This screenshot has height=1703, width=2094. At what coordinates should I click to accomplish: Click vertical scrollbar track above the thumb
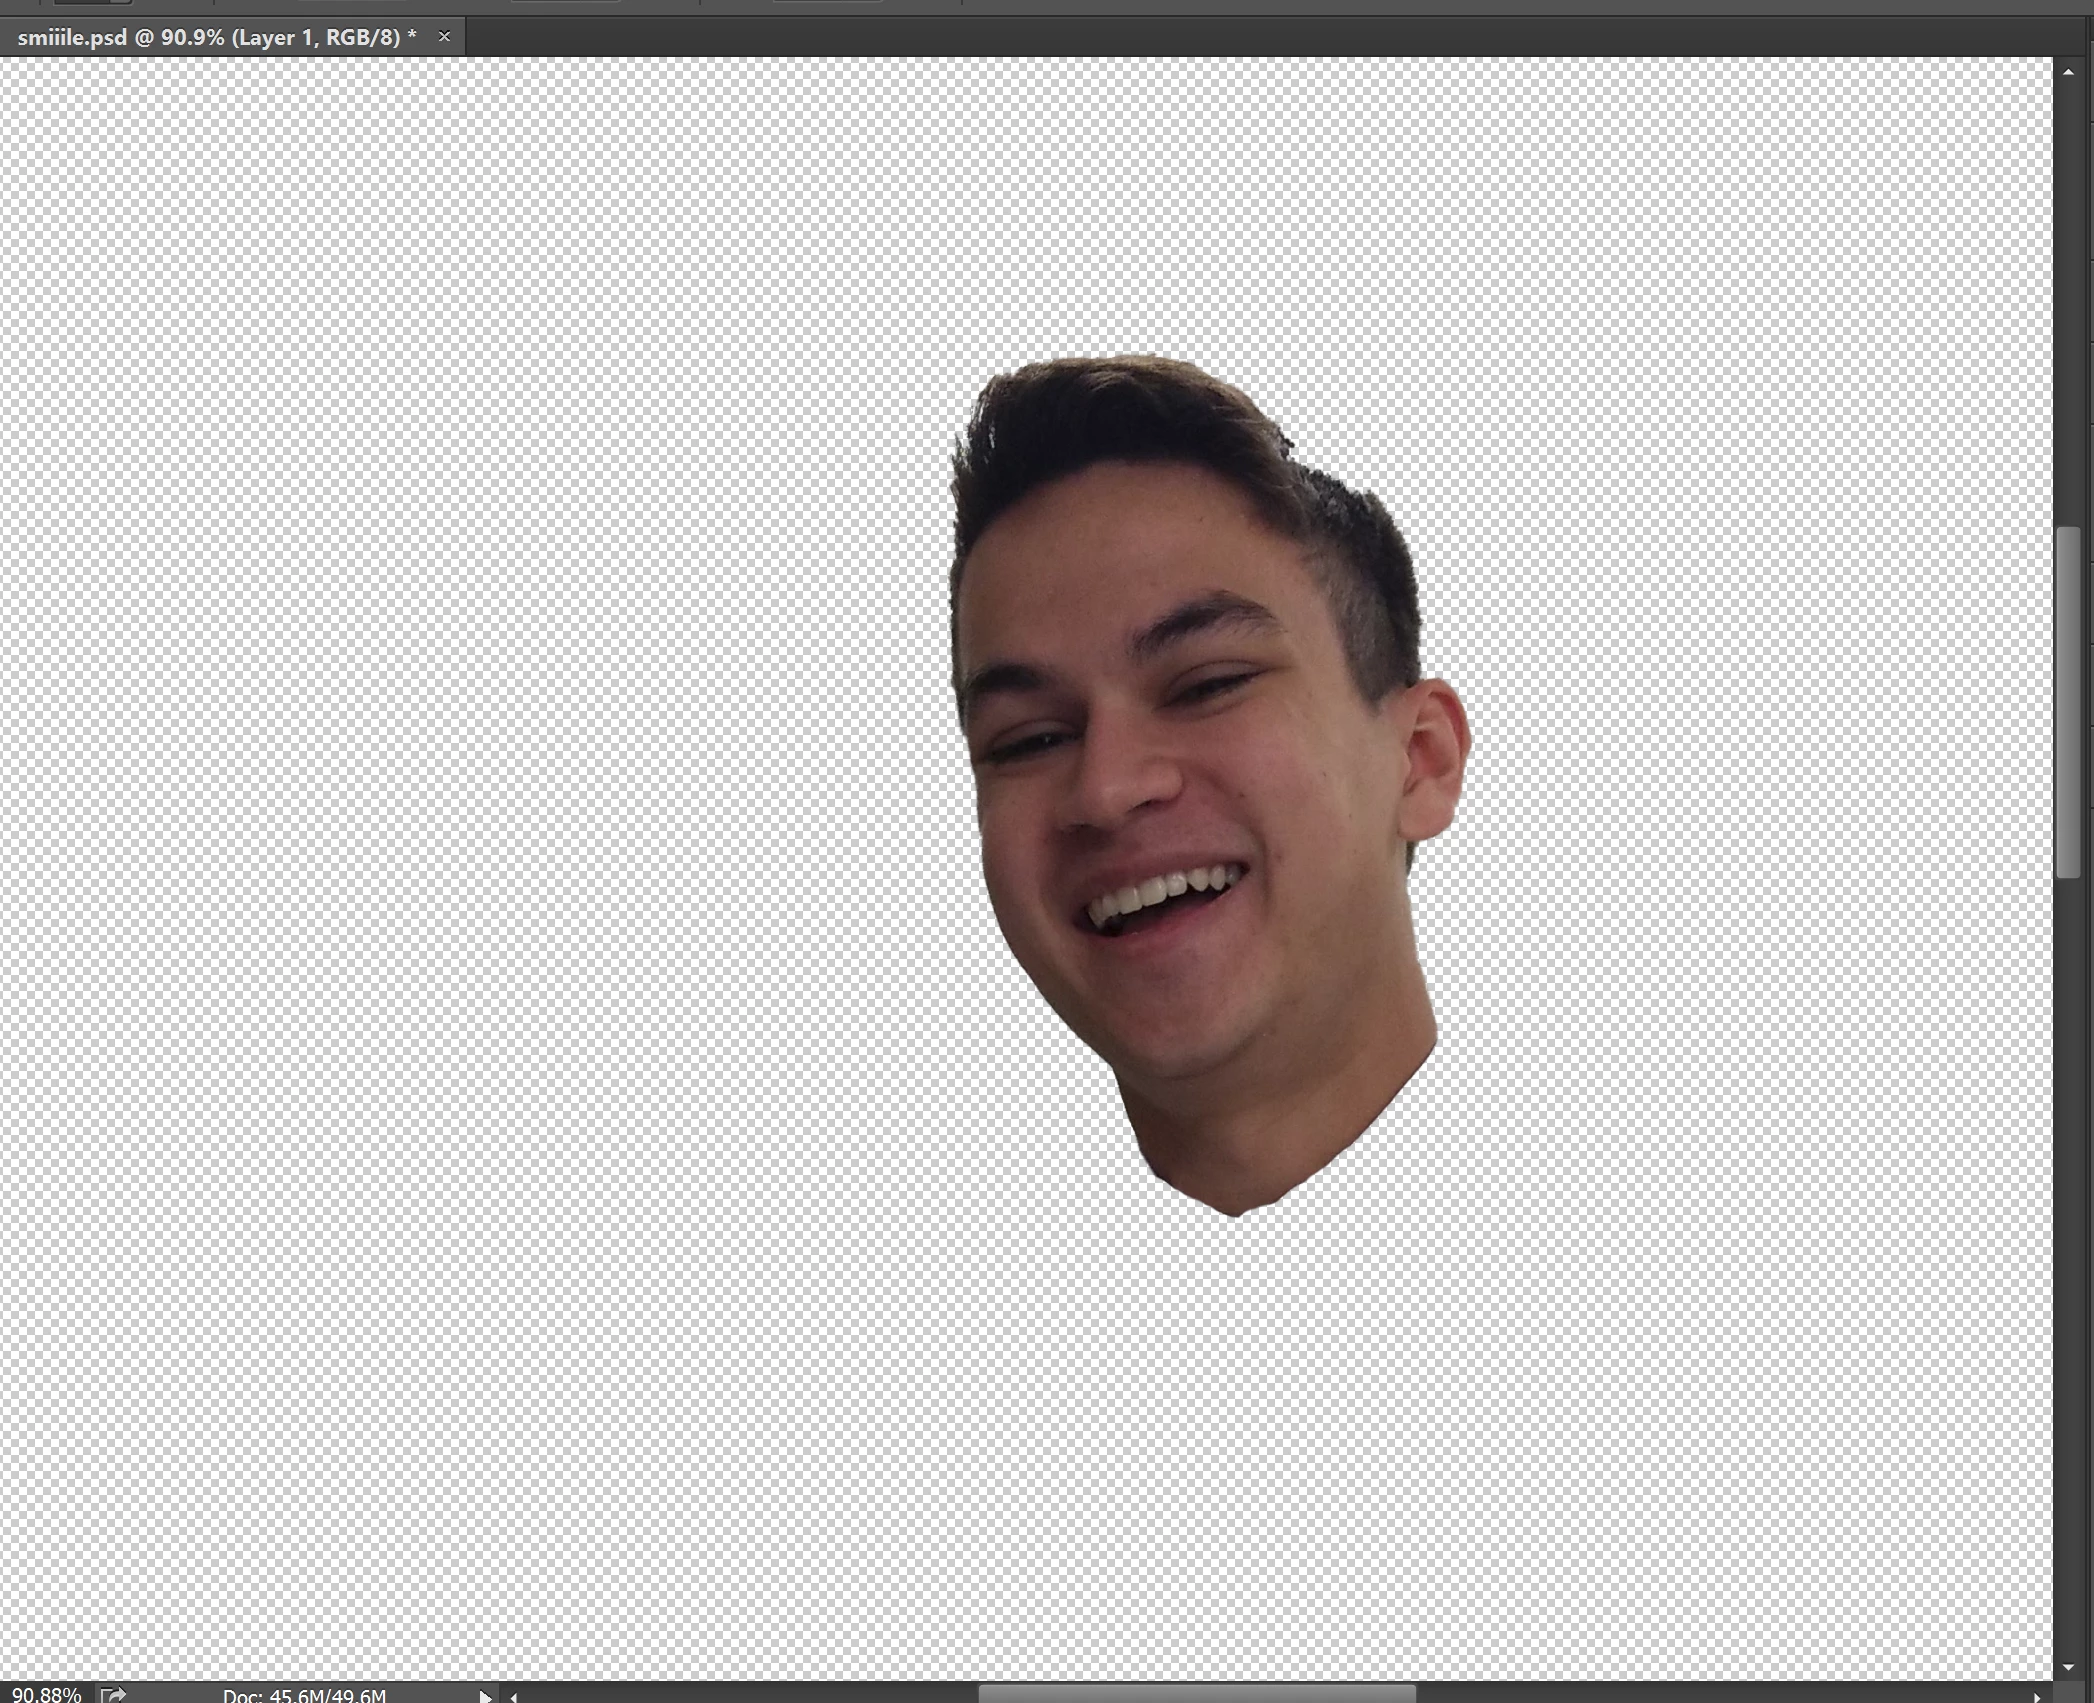pyautogui.click(x=2068, y=300)
